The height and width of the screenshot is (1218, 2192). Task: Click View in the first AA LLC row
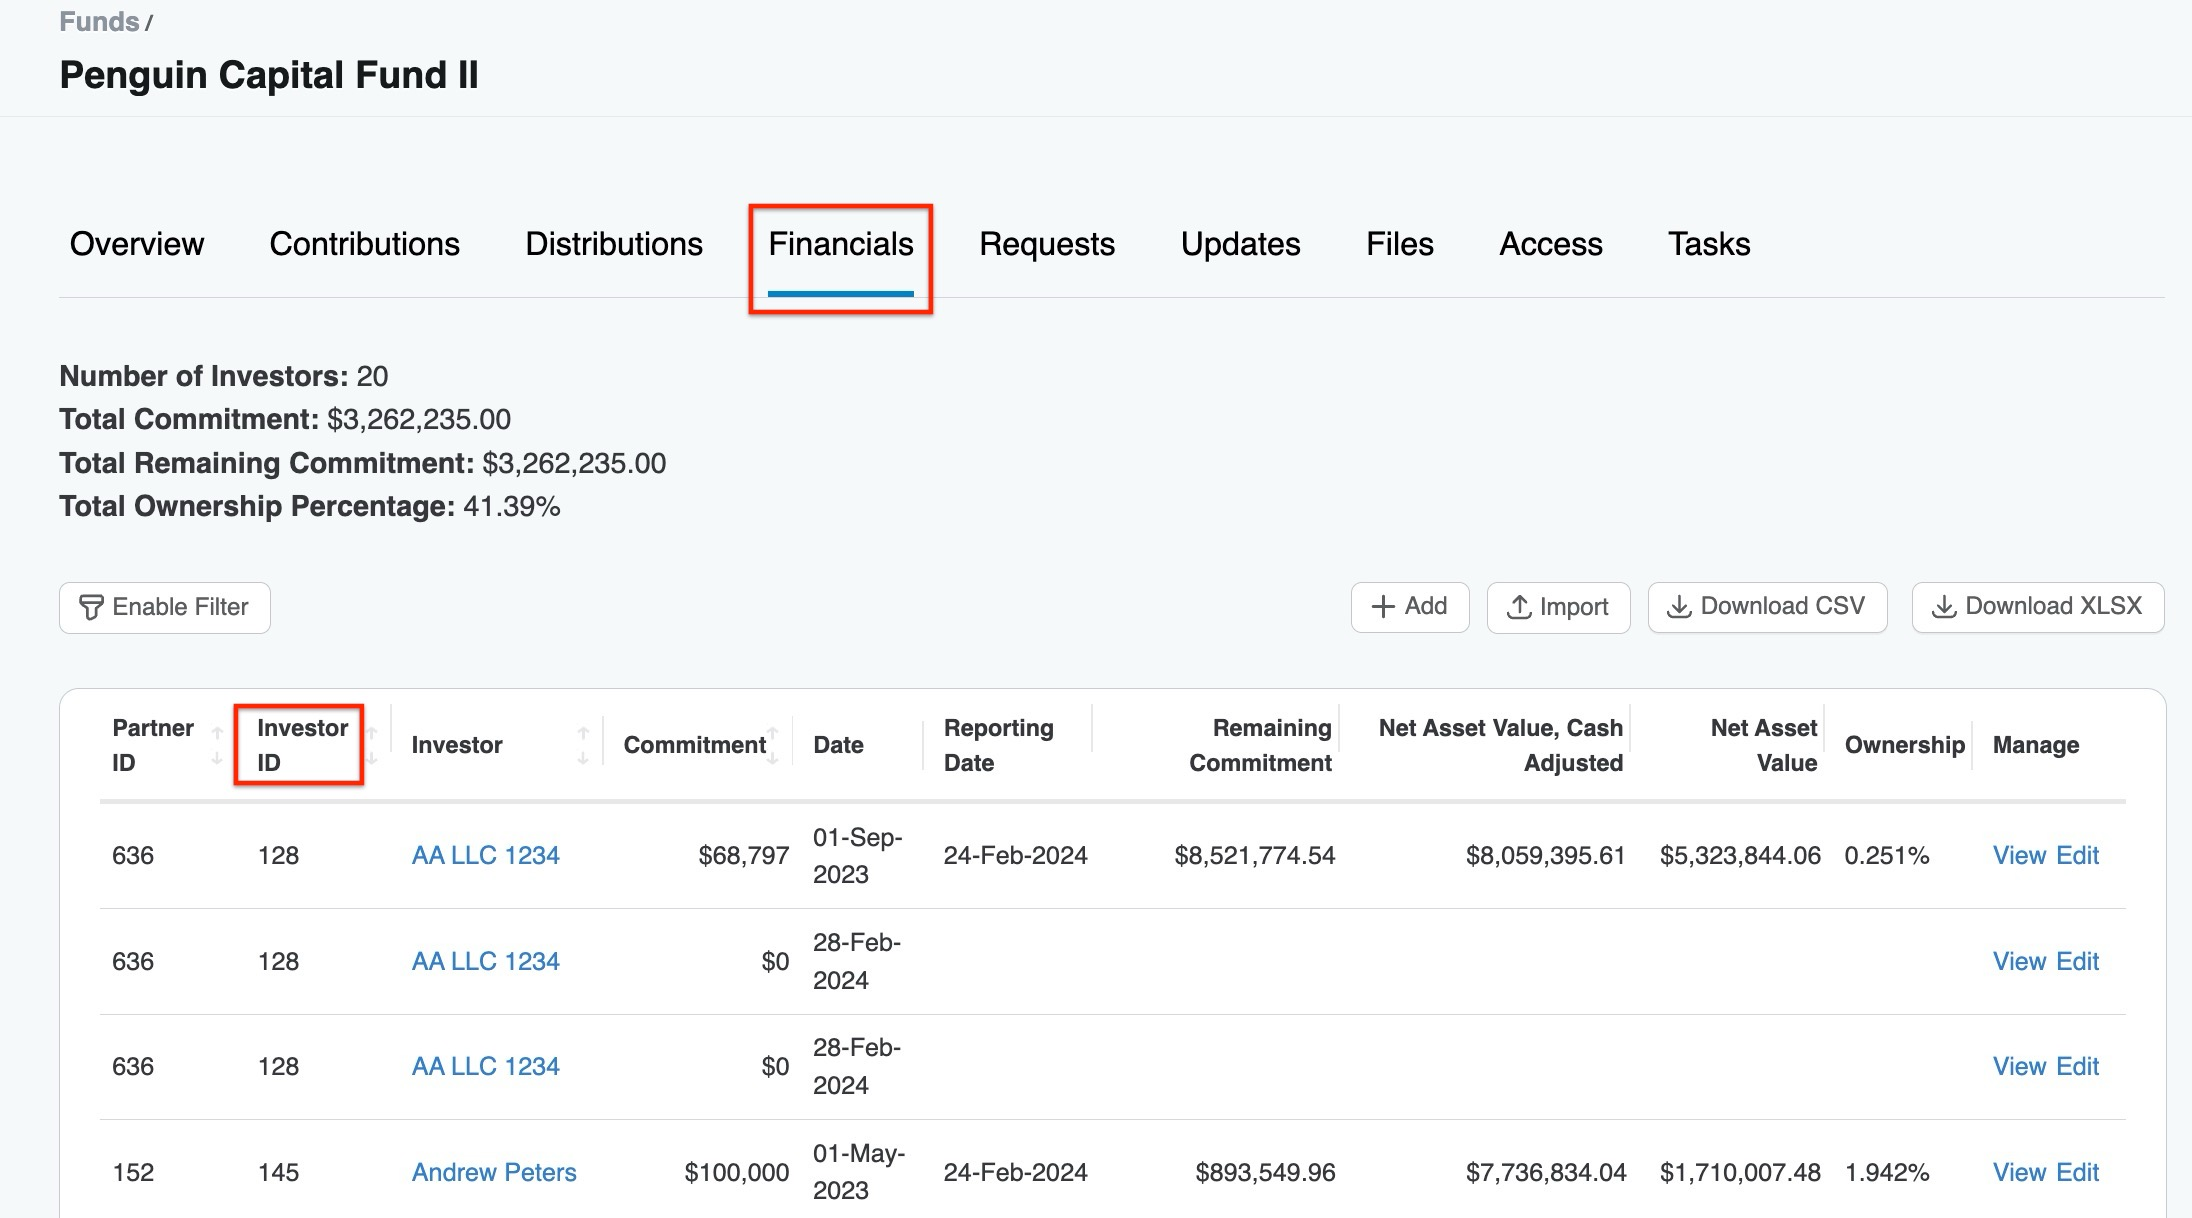point(2019,855)
